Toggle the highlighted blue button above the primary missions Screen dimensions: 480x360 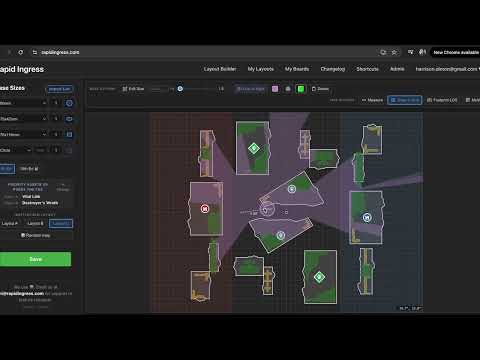tap(7, 169)
